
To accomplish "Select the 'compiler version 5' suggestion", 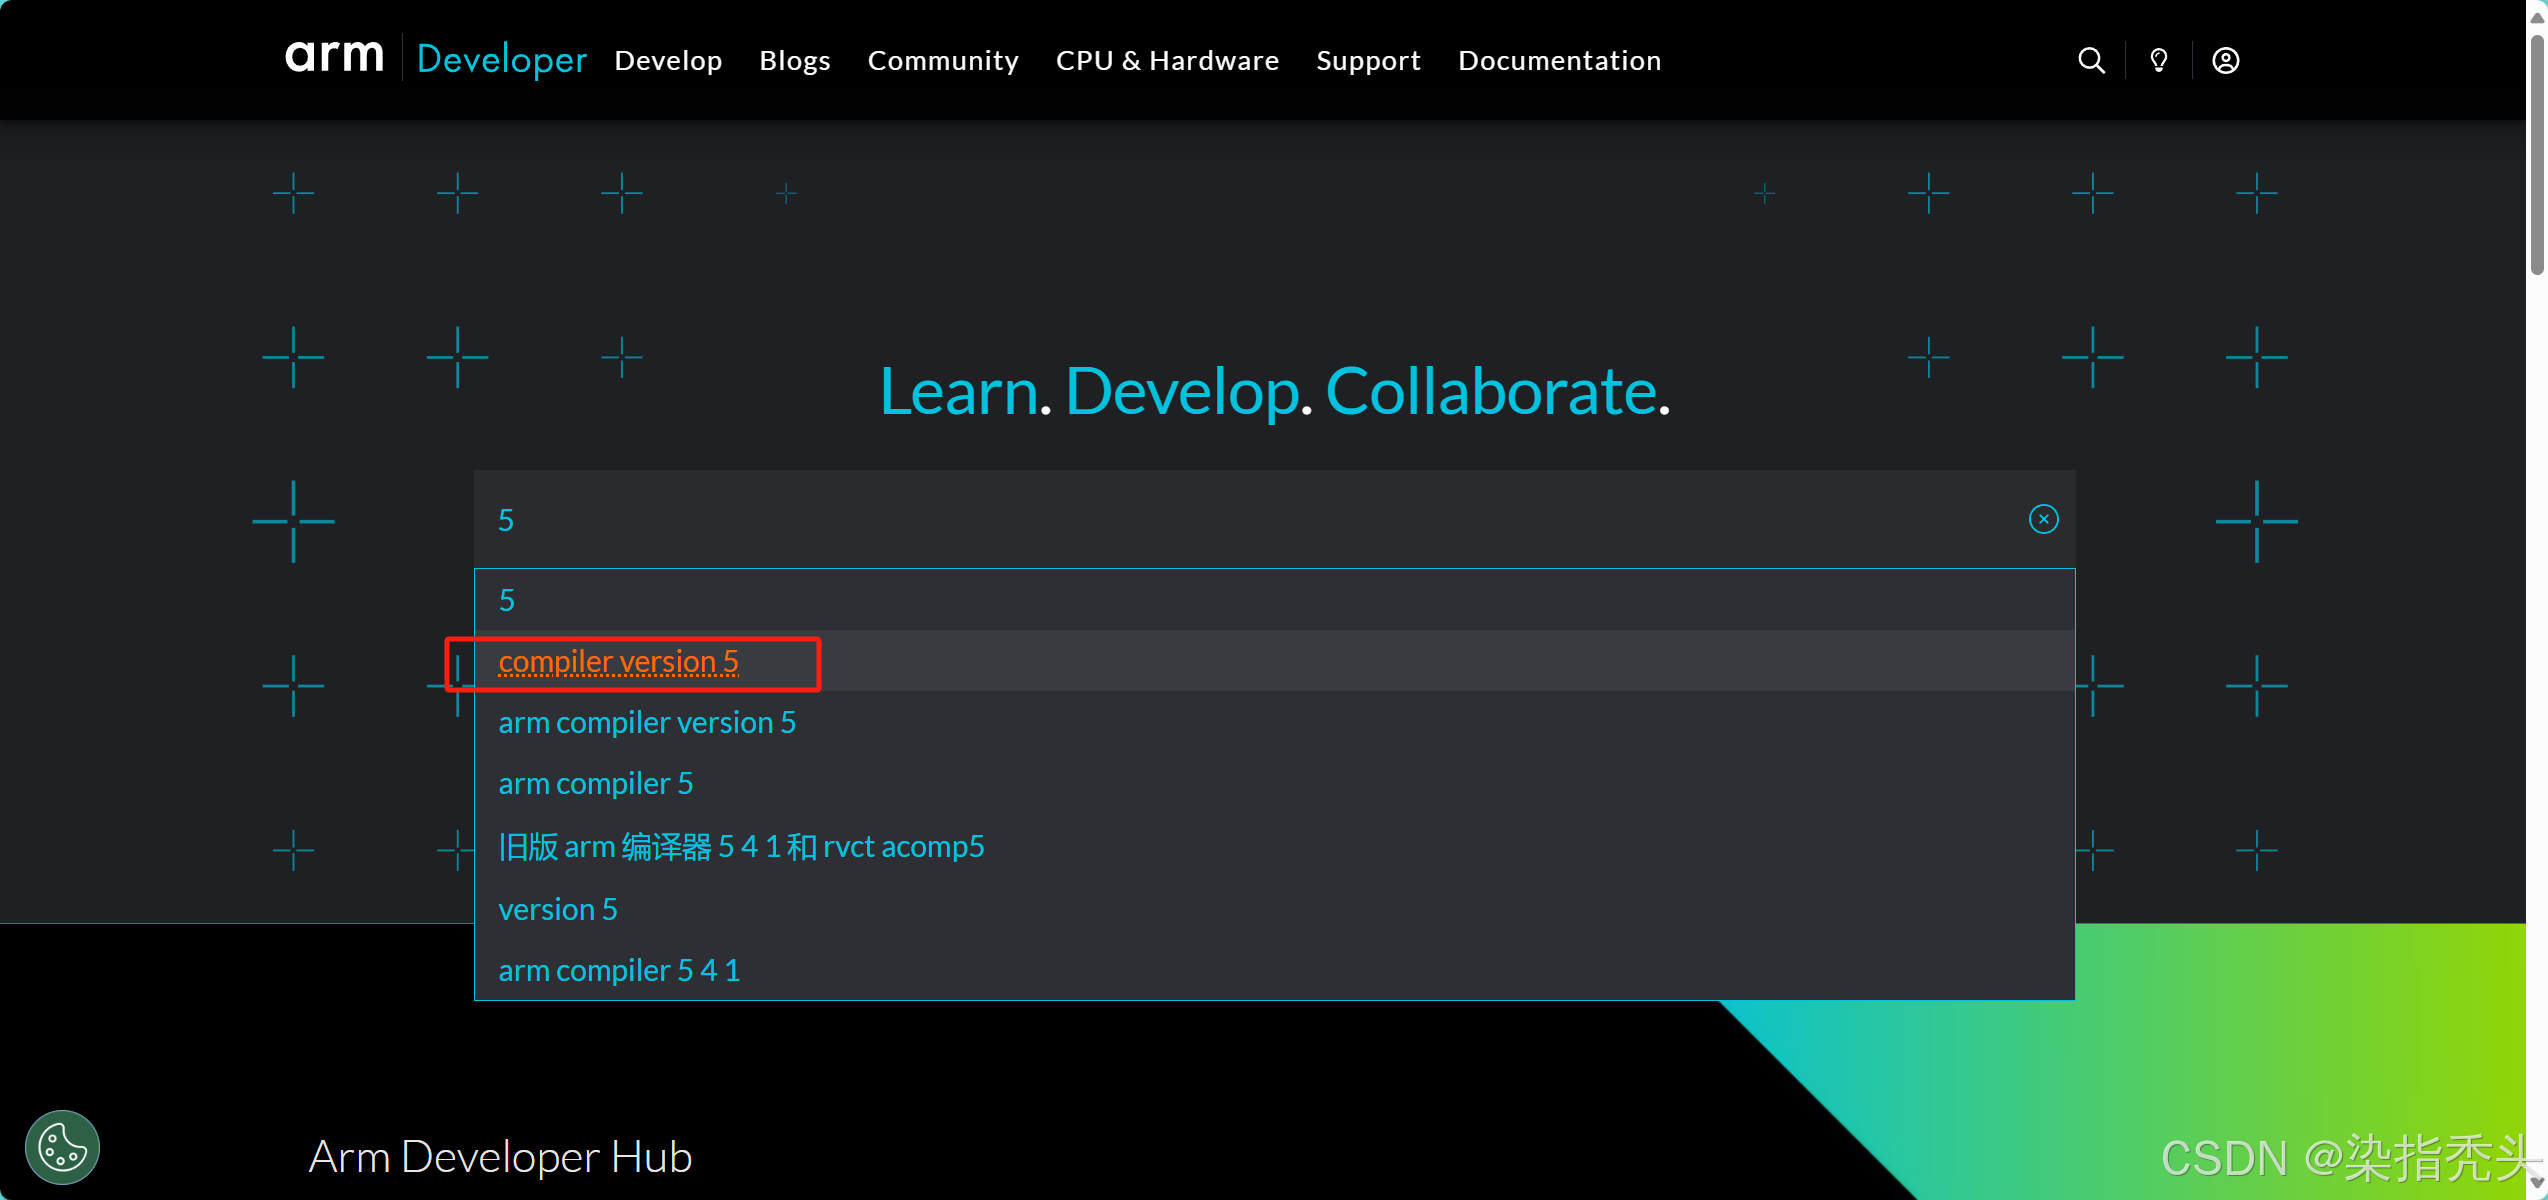I will 618,662.
